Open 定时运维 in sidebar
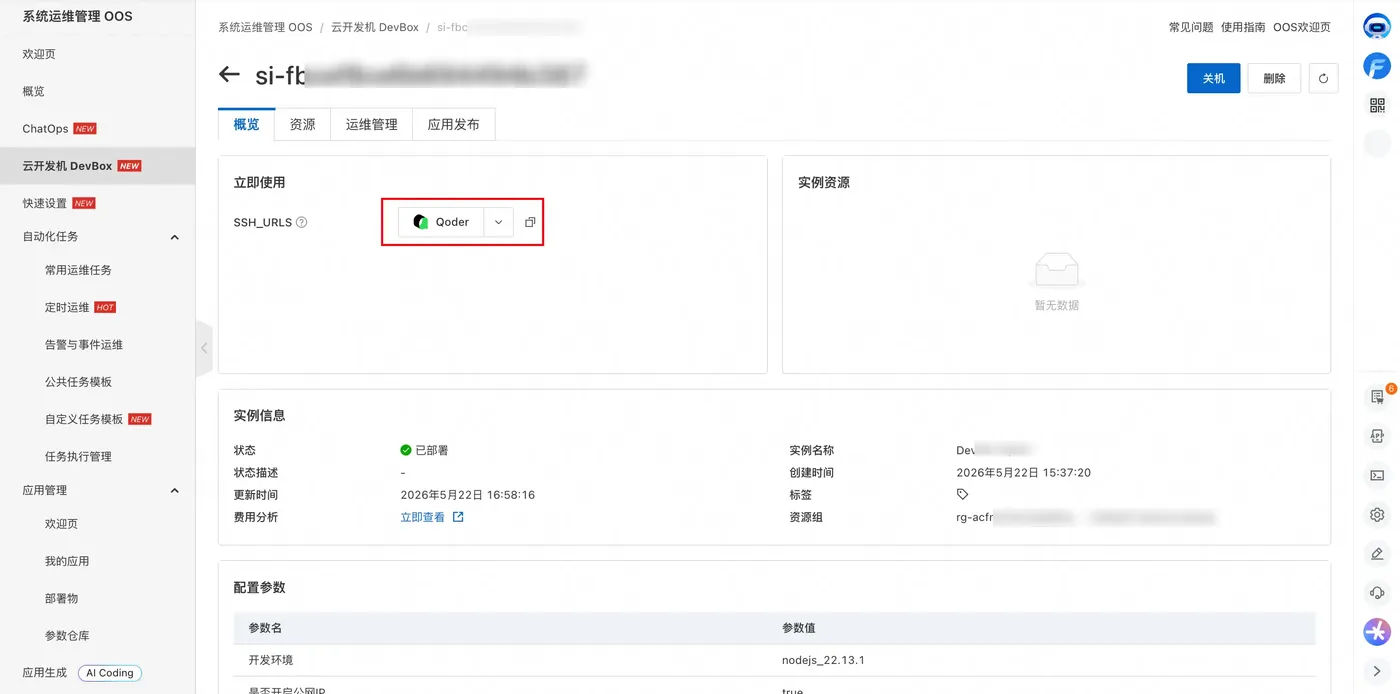 point(67,307)
